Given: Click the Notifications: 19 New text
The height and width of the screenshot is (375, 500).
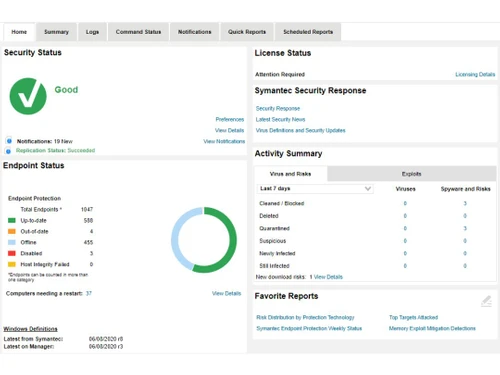Looking at the screenshot, I should point(45,141).
